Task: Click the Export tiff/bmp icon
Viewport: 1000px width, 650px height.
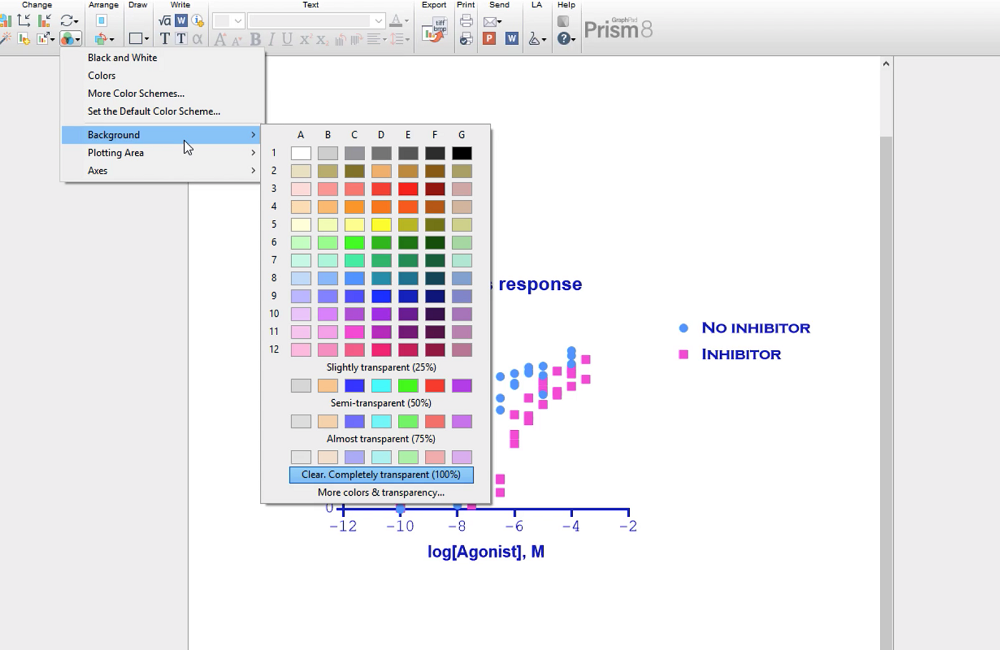Action: (434, 29)
